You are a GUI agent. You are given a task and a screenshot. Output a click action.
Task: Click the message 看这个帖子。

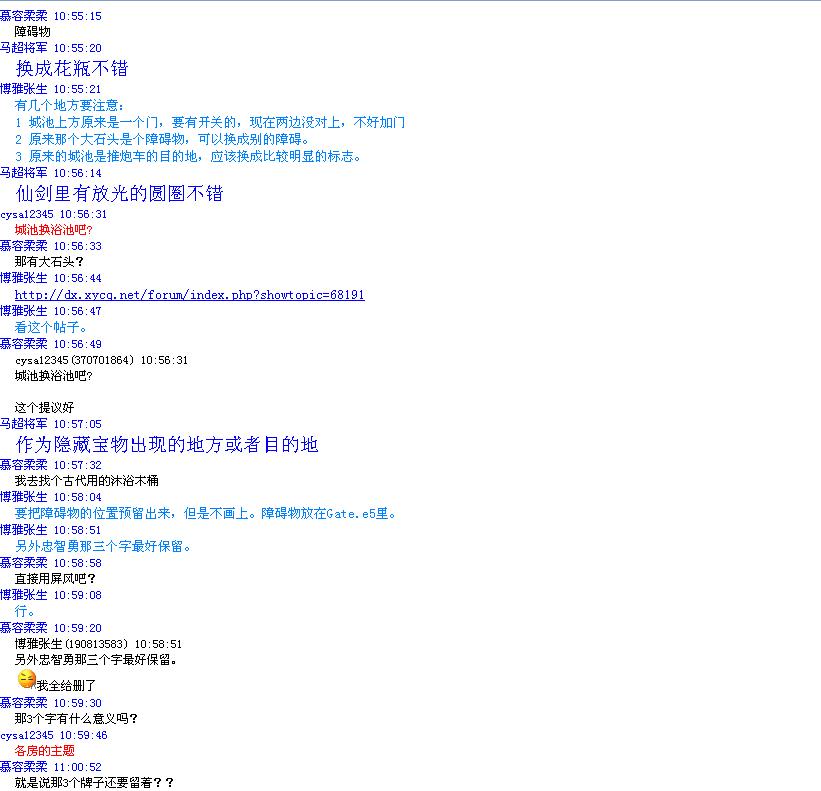click(51, 327)
